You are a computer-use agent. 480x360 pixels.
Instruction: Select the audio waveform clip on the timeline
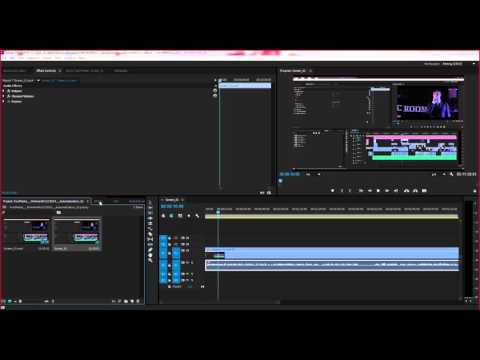tap(332, 265)
